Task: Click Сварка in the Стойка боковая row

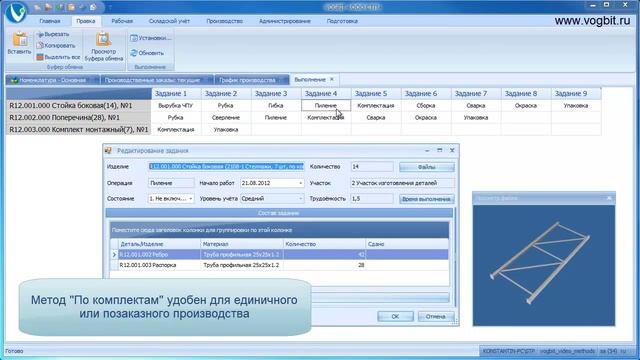Action: pos(476,105)
